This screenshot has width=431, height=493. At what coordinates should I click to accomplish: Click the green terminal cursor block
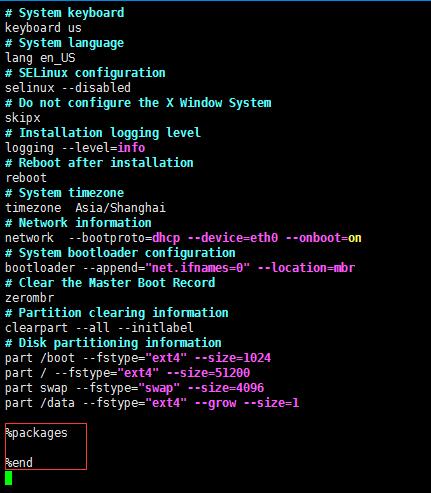(9, 478)
